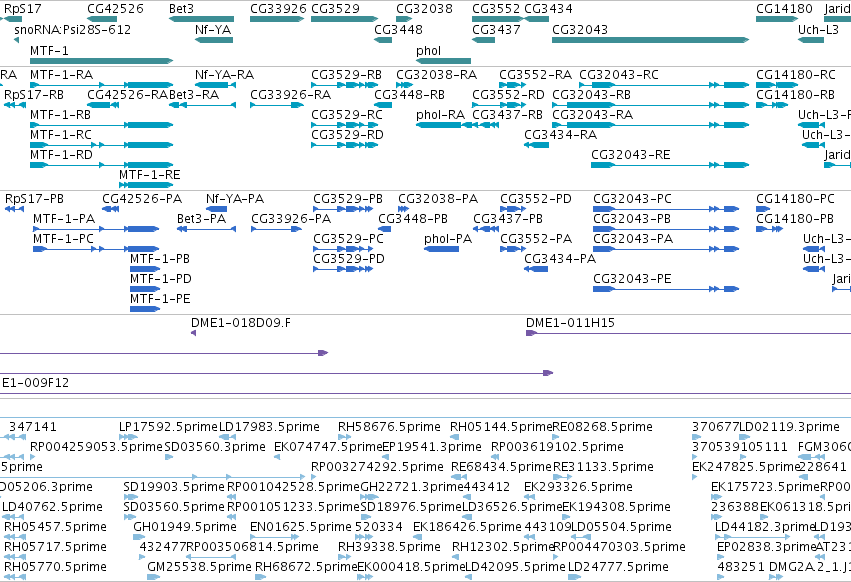This screenshot has width=851, height=582.
Task: Click transcript MTF-1-RE
Action: click(150, 175)
